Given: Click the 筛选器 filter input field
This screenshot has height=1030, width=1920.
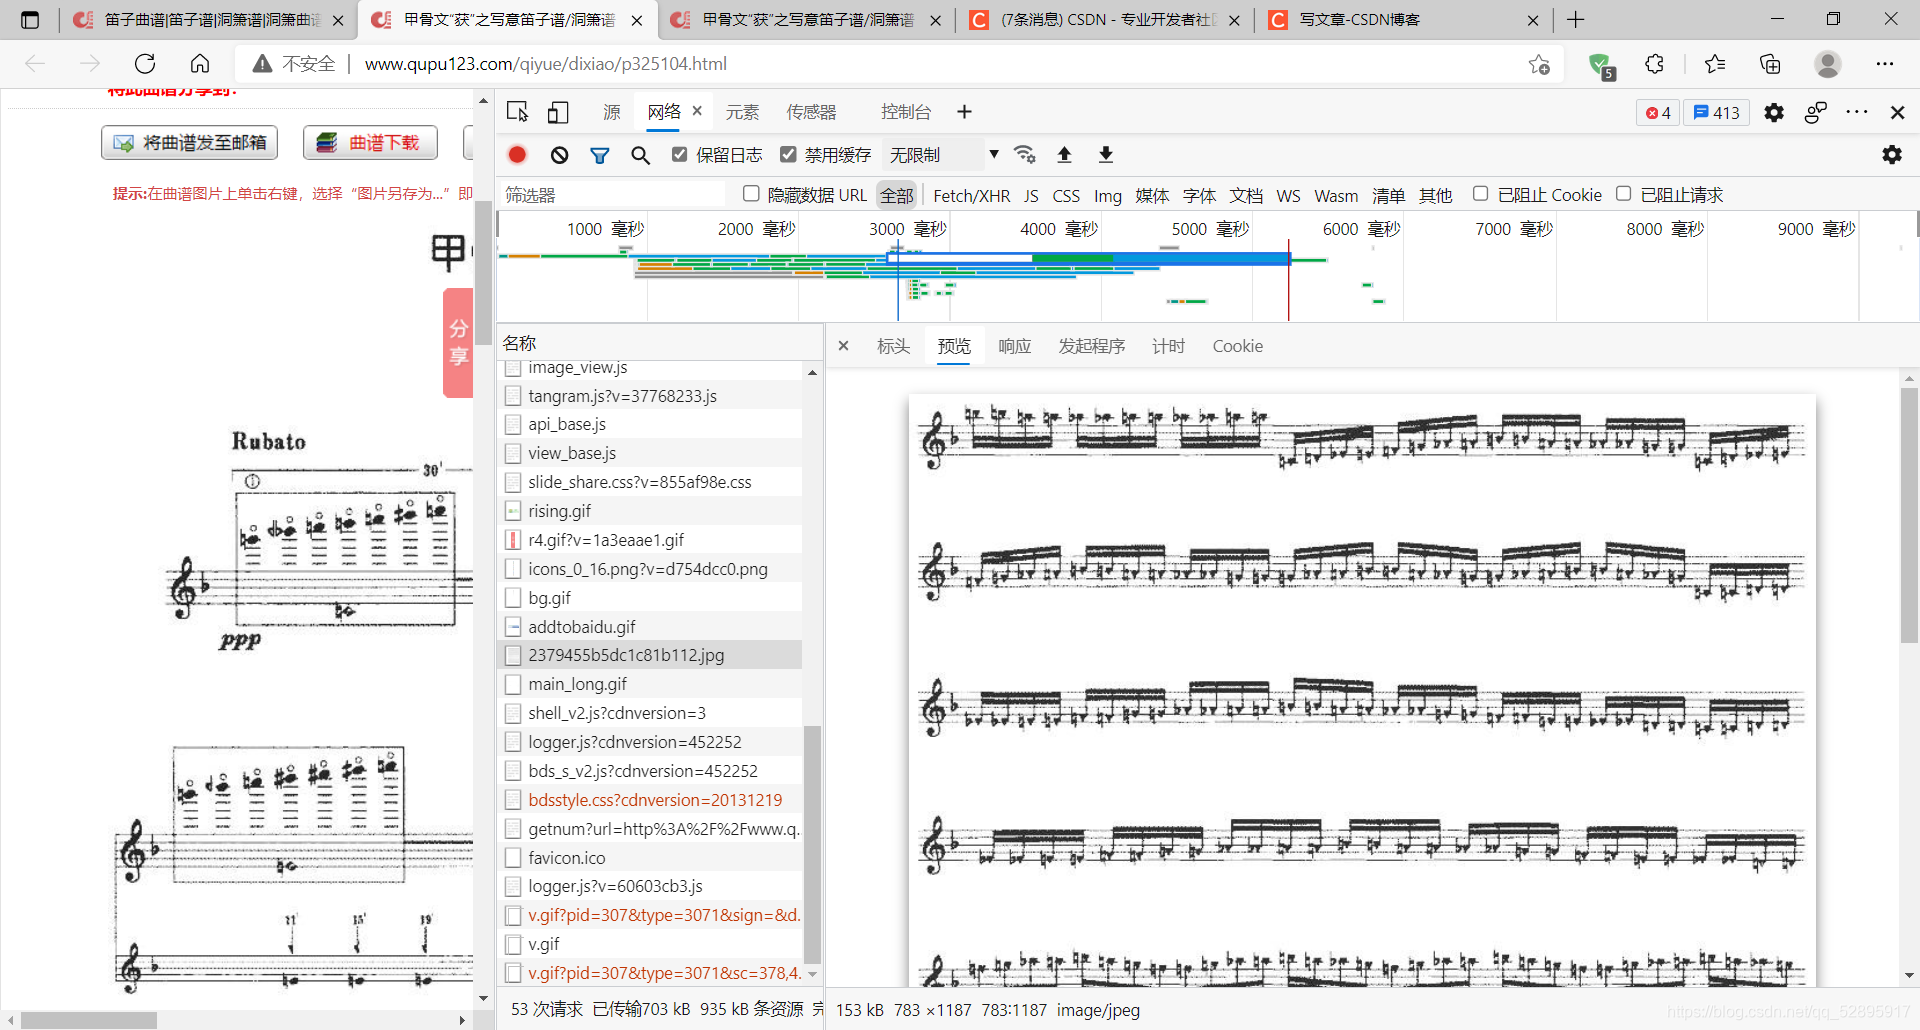Looking at the screenshot, I should point(612,195).
